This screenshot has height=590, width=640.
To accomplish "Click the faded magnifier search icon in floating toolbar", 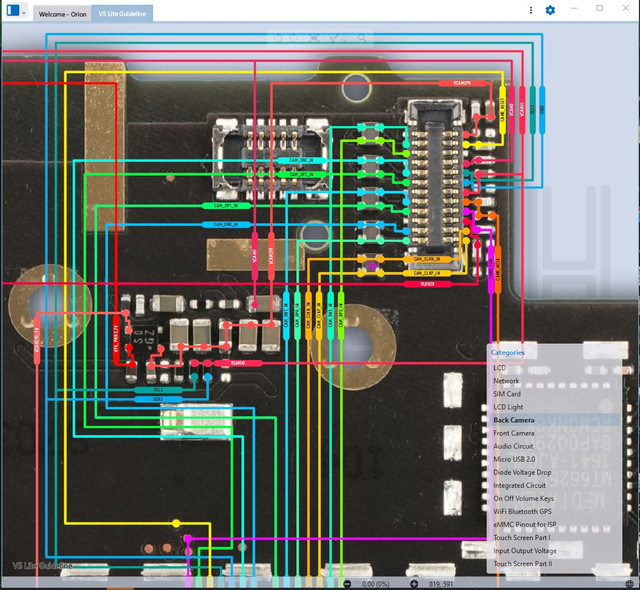I will (x=362, y=38).
